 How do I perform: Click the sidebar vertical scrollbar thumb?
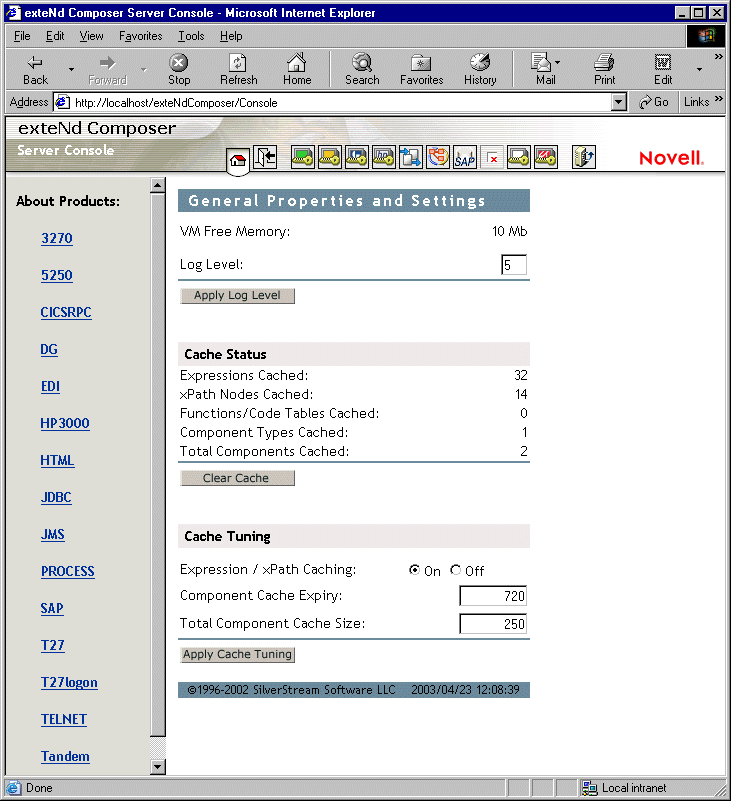pyautogui.click(x=158, y=464)
